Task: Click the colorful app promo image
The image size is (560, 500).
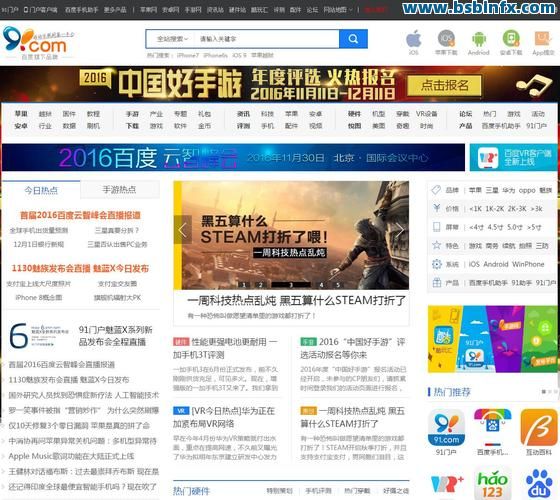Action: tap(492, 339)
